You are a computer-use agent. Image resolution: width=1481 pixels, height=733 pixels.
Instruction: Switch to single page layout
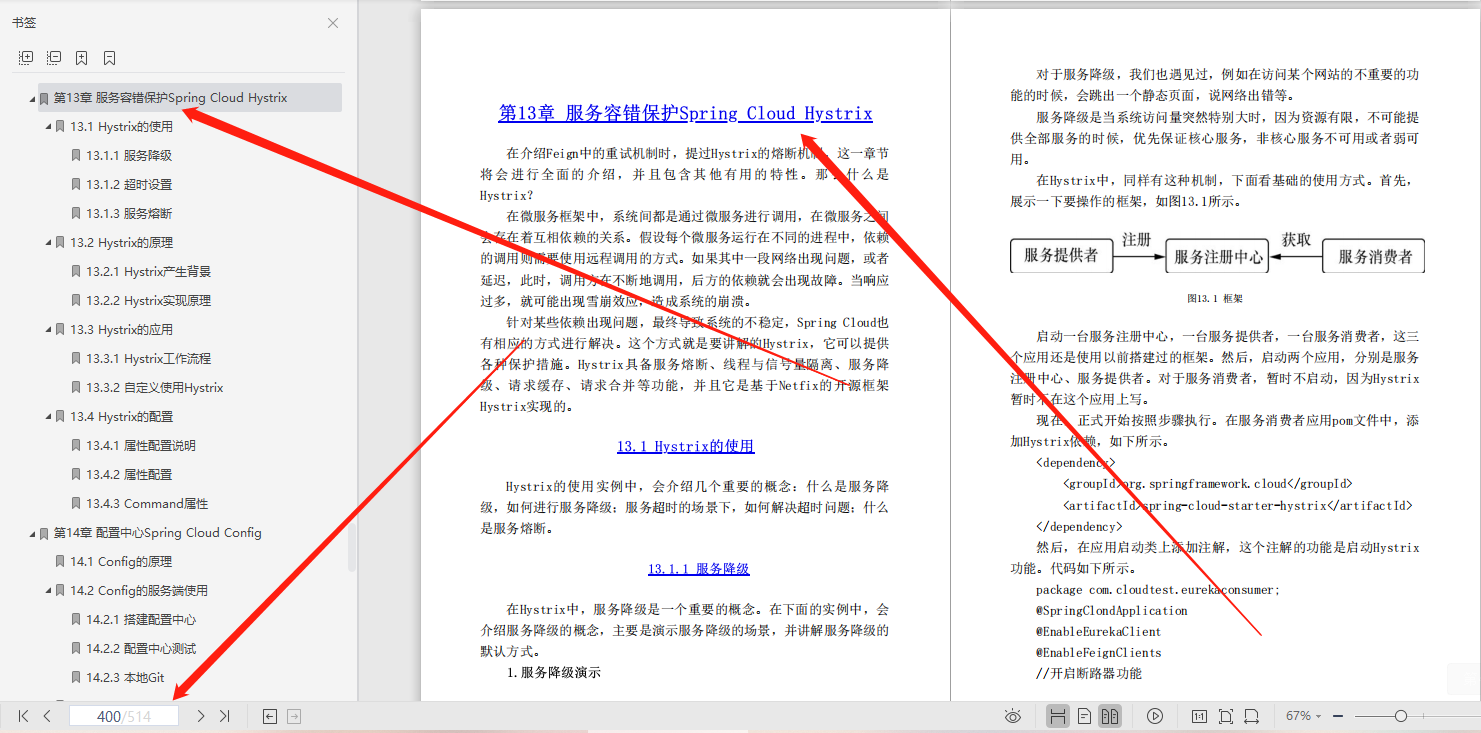[1084, 716]
